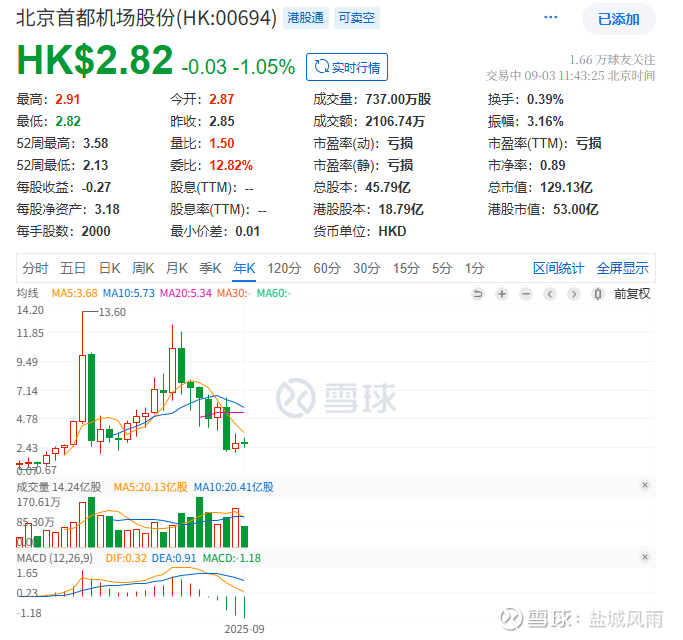Screen dimensions: 683x640
Task: Click the MA10:5.73 moving average label
Action: (128, 293)
